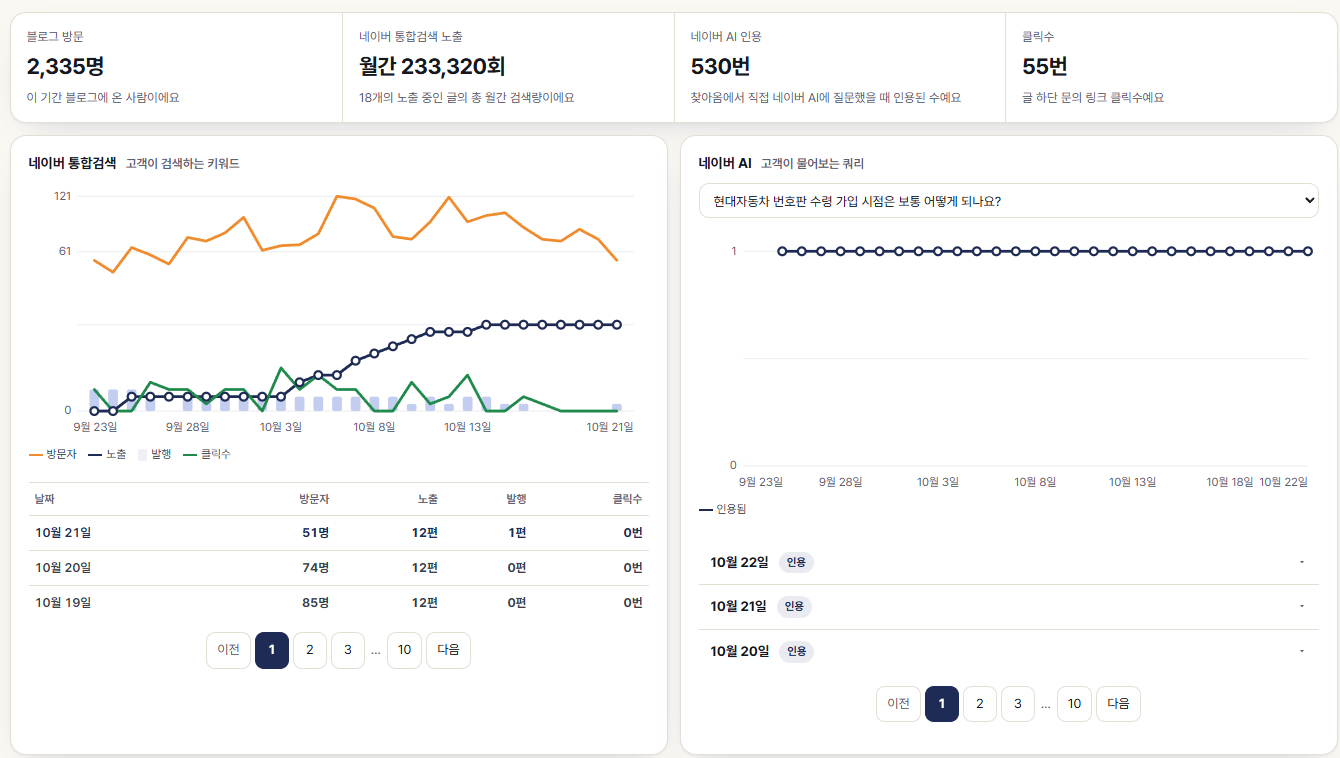Click the 2,335명 blog visit figure
This screenshot has height=758, width=1340.
coord(65,67)
